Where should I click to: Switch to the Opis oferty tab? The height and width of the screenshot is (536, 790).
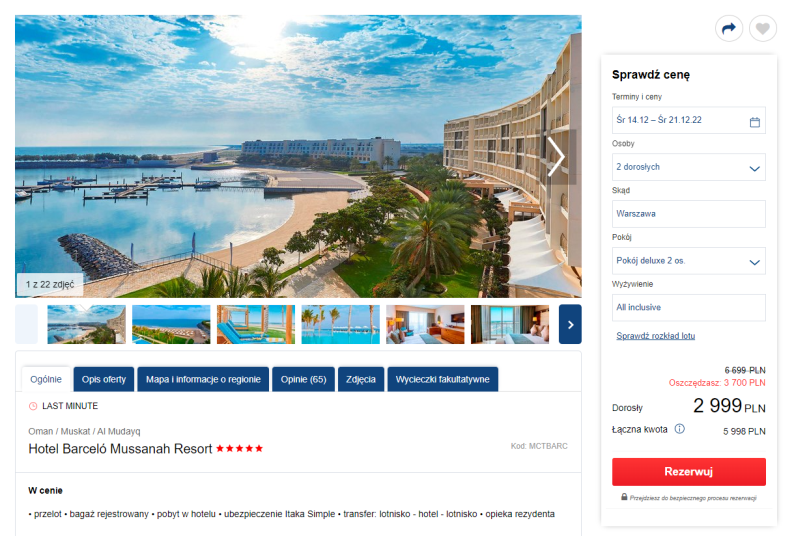click(x=104, y=379)
